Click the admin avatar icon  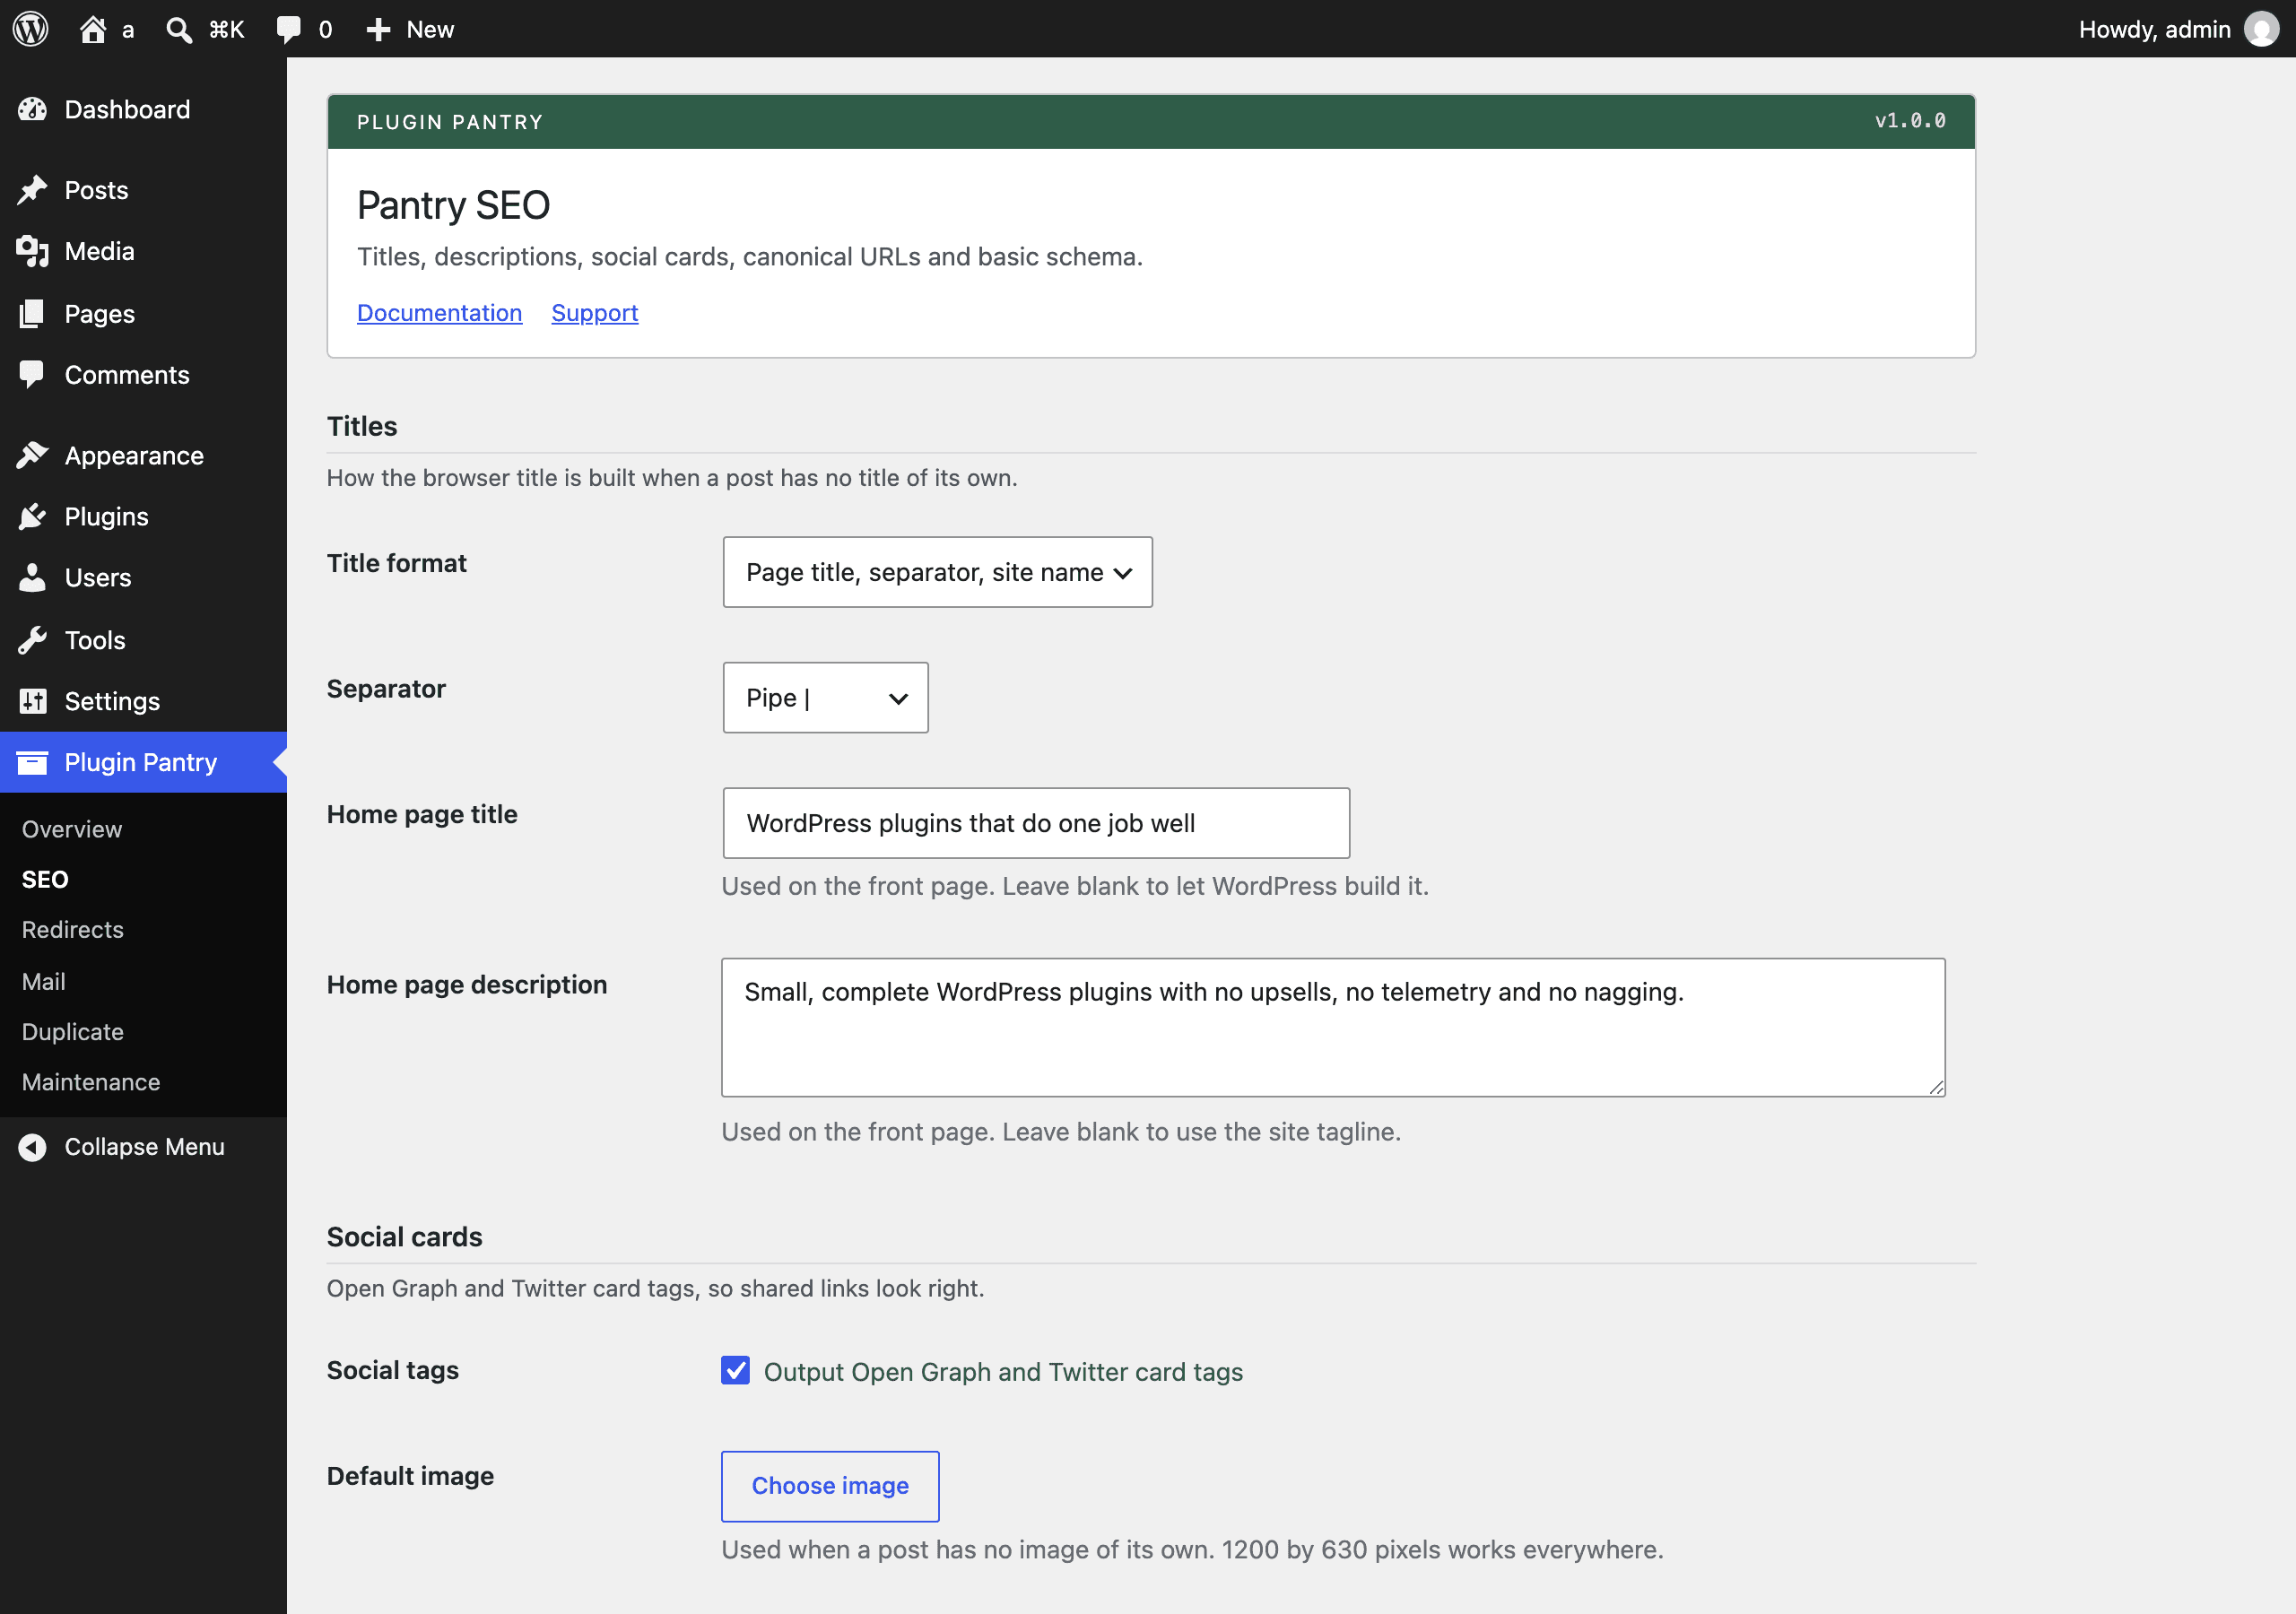[2261, 29]
